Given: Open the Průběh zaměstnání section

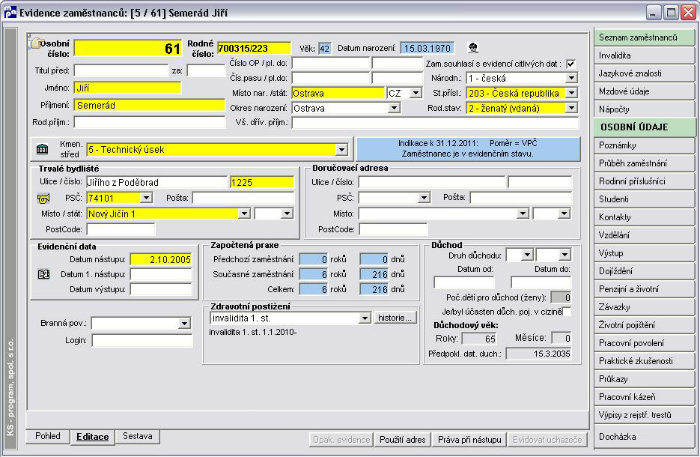Looking at the screenshot, I should [644, 163].
